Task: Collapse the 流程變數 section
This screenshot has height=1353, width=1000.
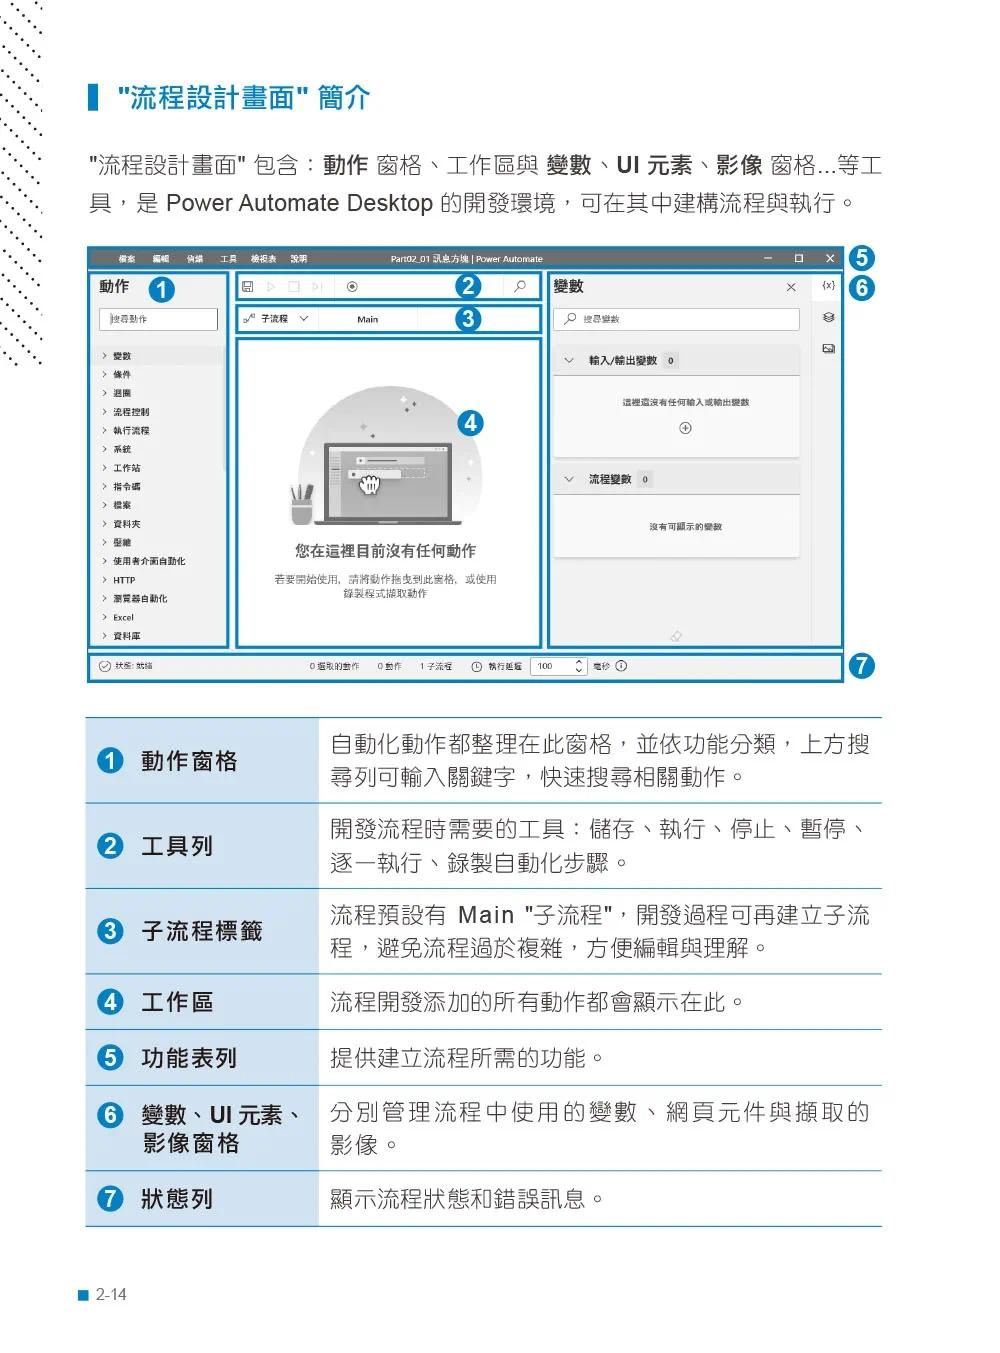Action: 569,479
